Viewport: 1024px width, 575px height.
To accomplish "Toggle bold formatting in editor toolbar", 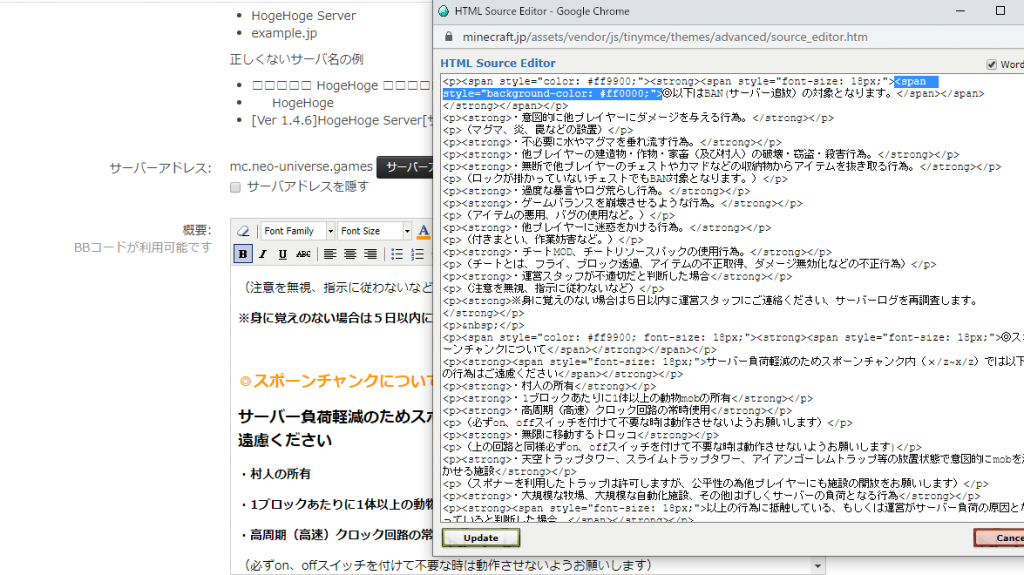I will [243, 254].
